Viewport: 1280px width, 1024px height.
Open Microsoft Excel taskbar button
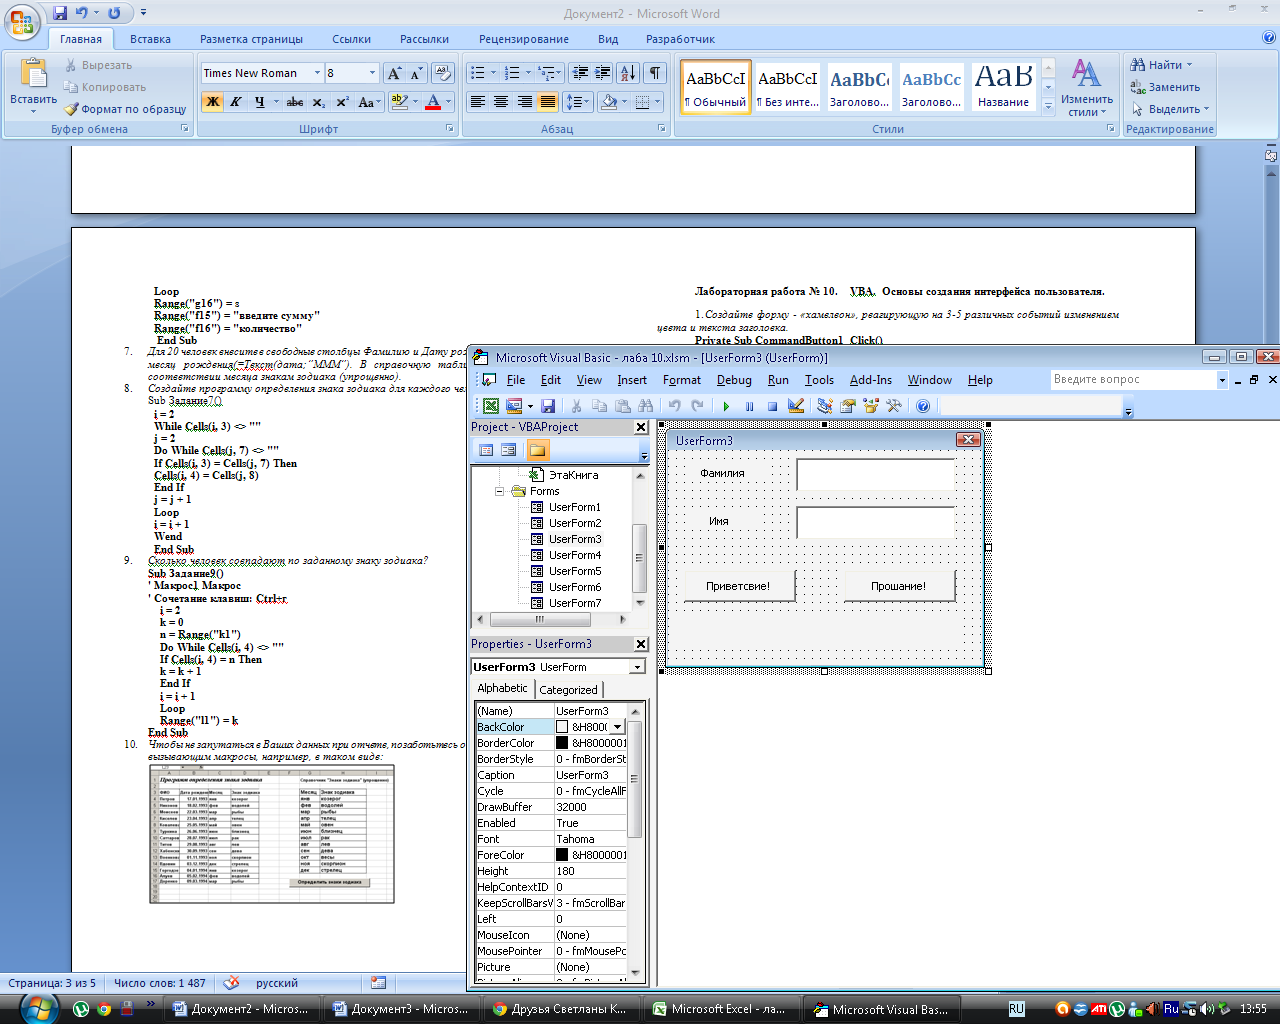click(720, 1009)
